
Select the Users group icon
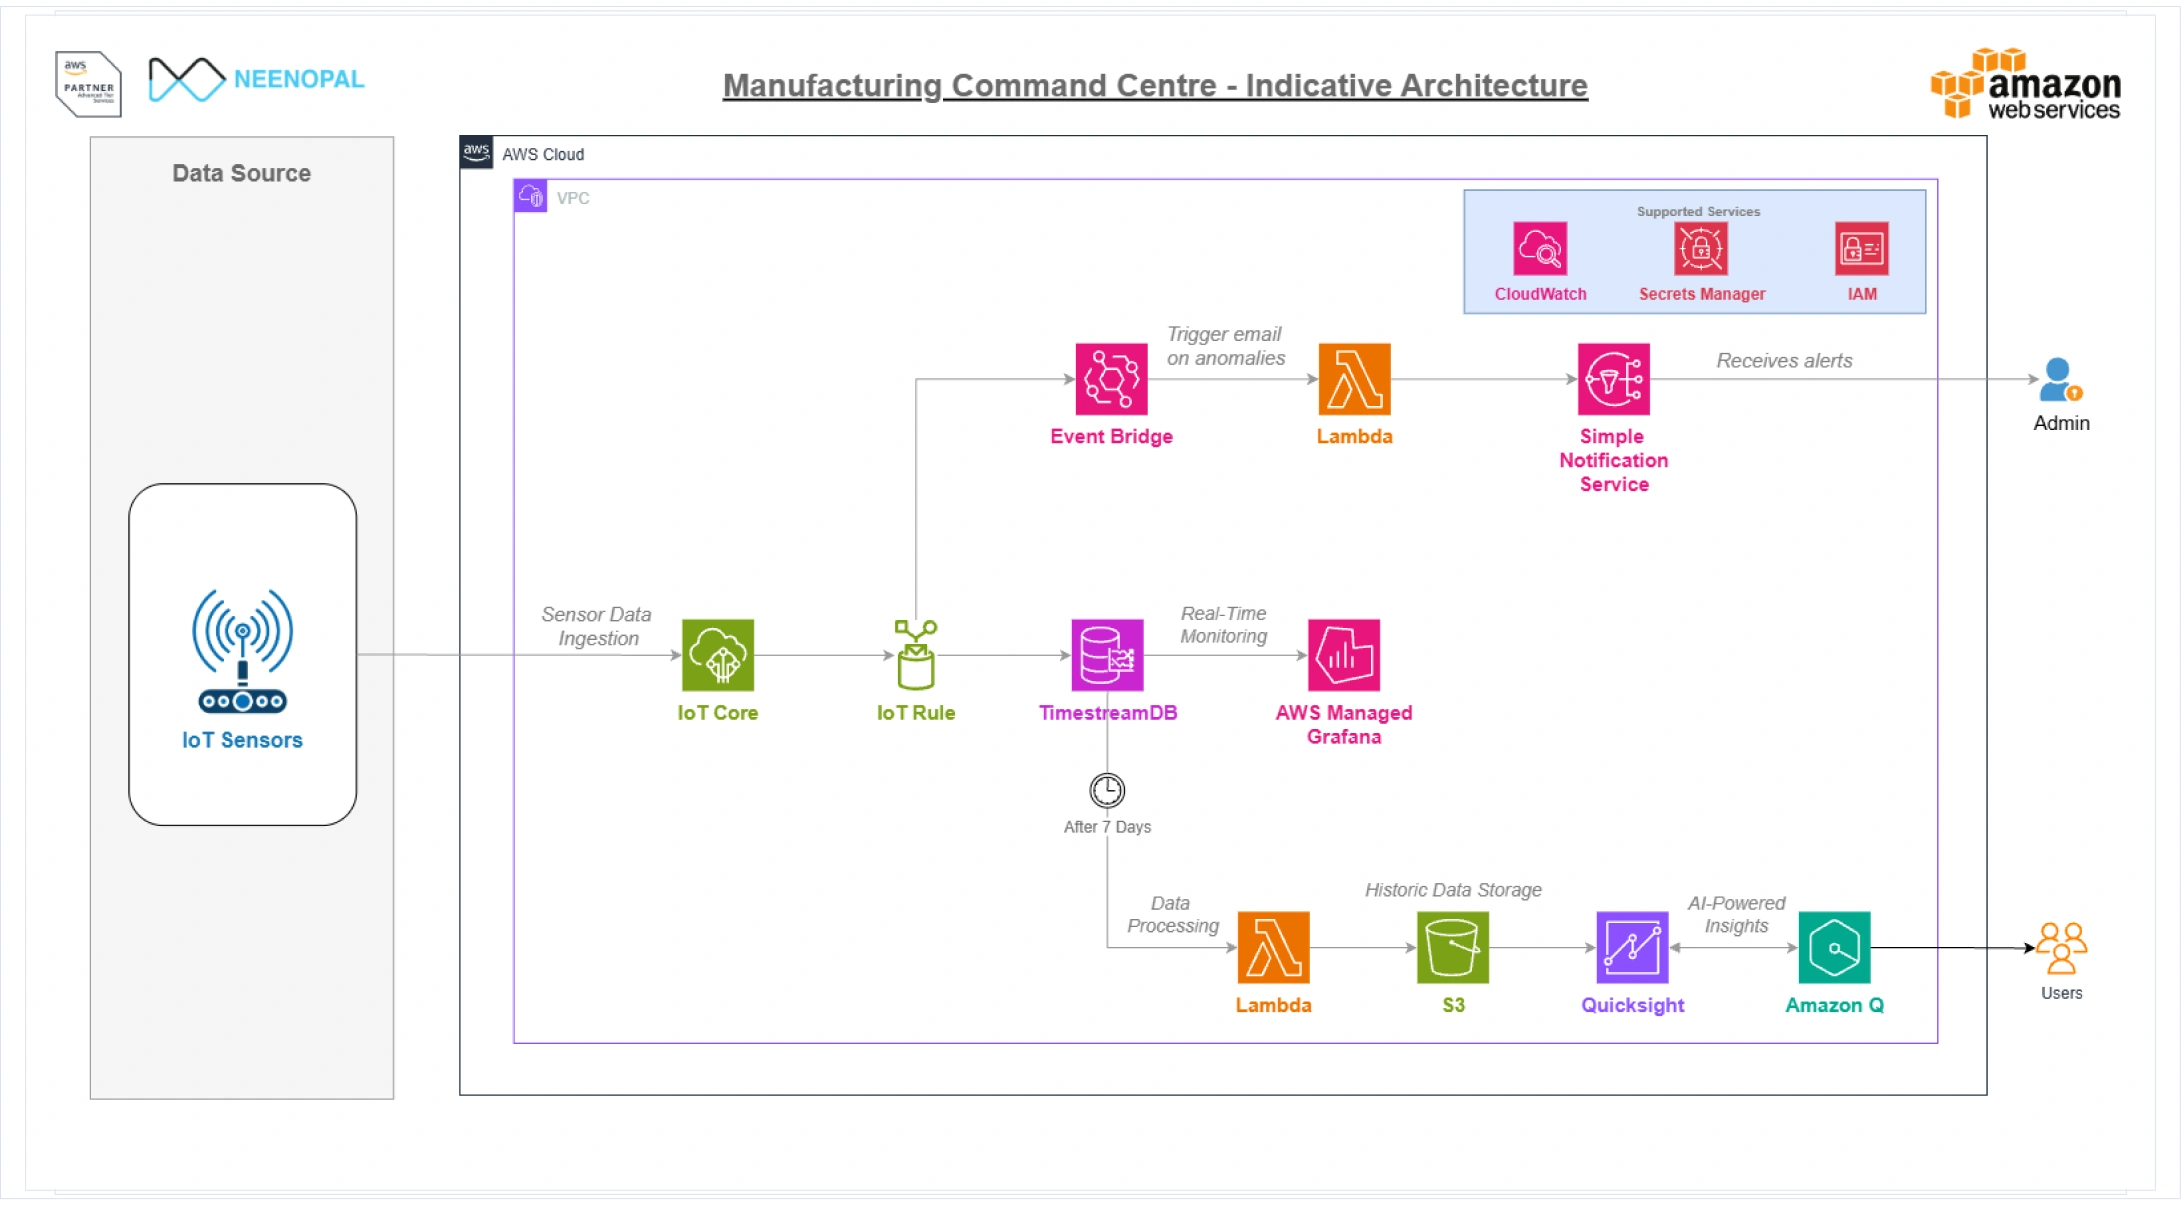click(2061, 947)
